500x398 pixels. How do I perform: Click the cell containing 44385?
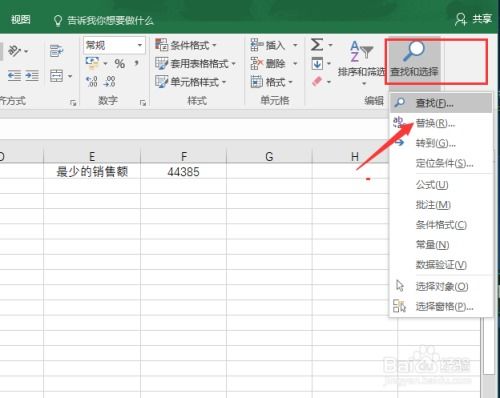183,171
